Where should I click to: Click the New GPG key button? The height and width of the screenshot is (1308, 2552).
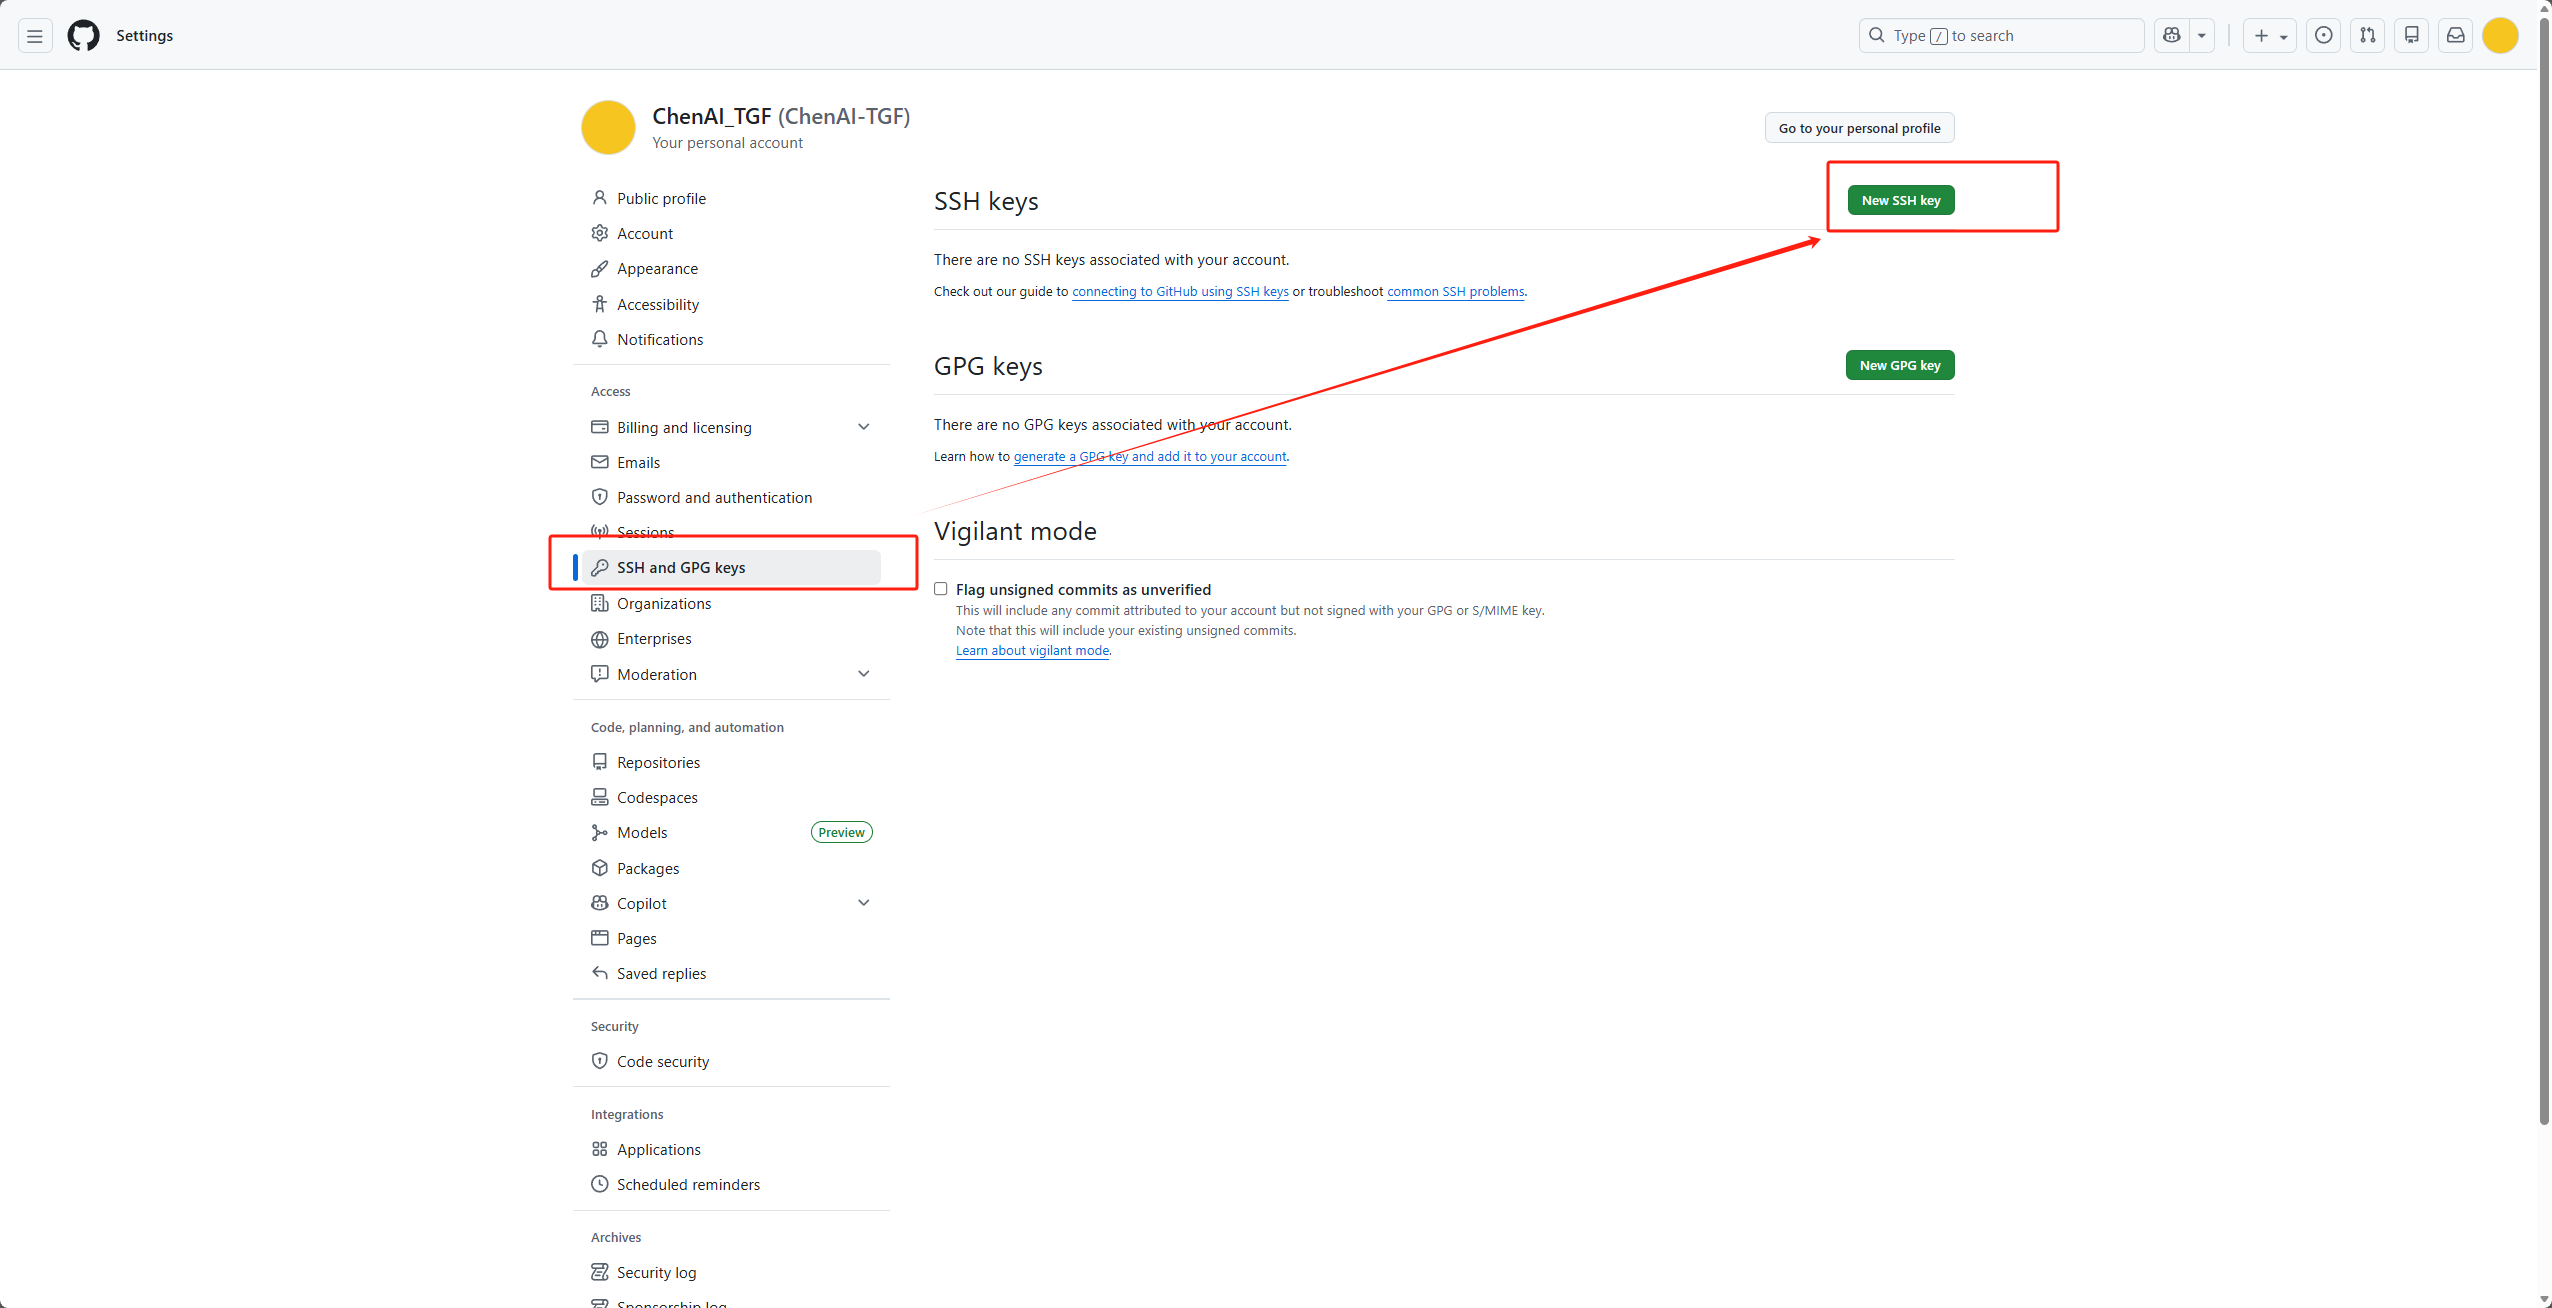1899,366
